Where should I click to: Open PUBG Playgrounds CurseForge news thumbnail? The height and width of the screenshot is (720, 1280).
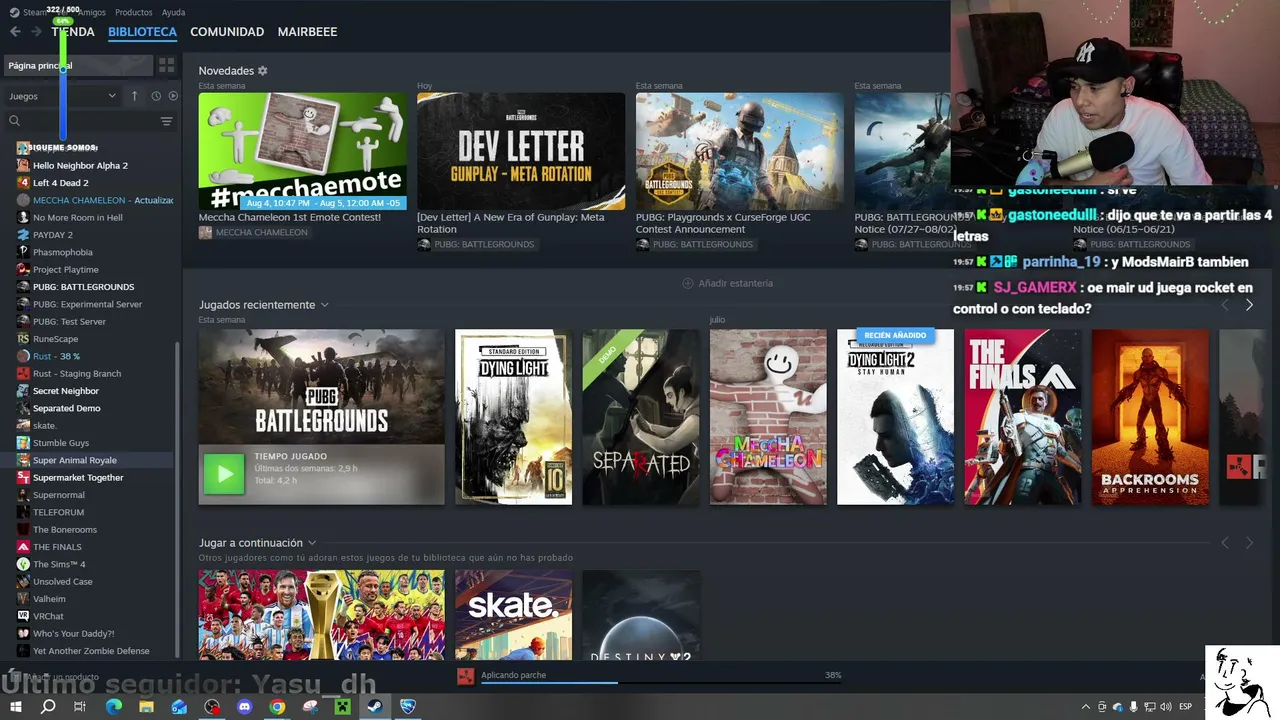739,151
